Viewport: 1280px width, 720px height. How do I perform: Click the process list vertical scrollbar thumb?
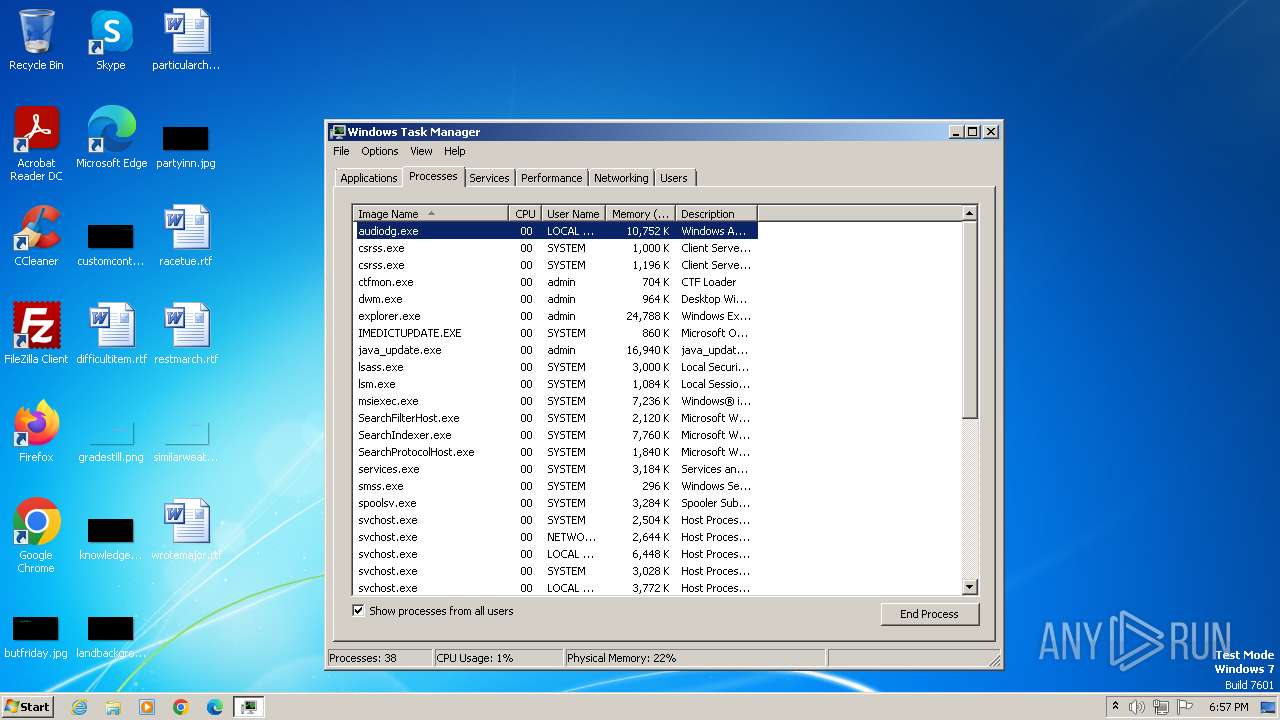click(x=969, y=320)
